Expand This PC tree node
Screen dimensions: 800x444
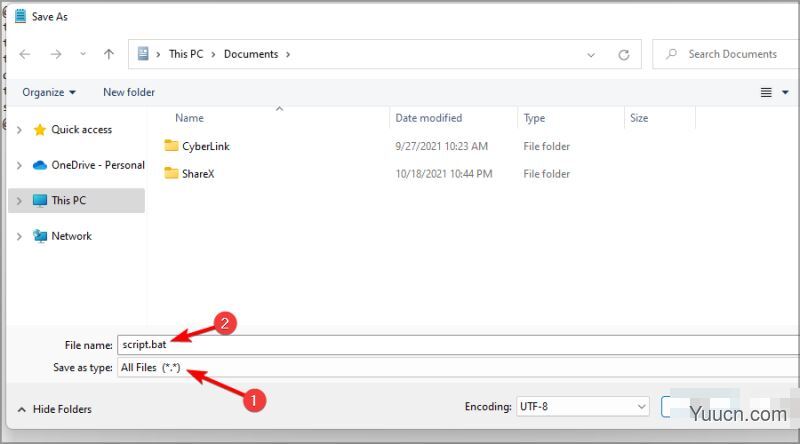[x=19, y=201]
